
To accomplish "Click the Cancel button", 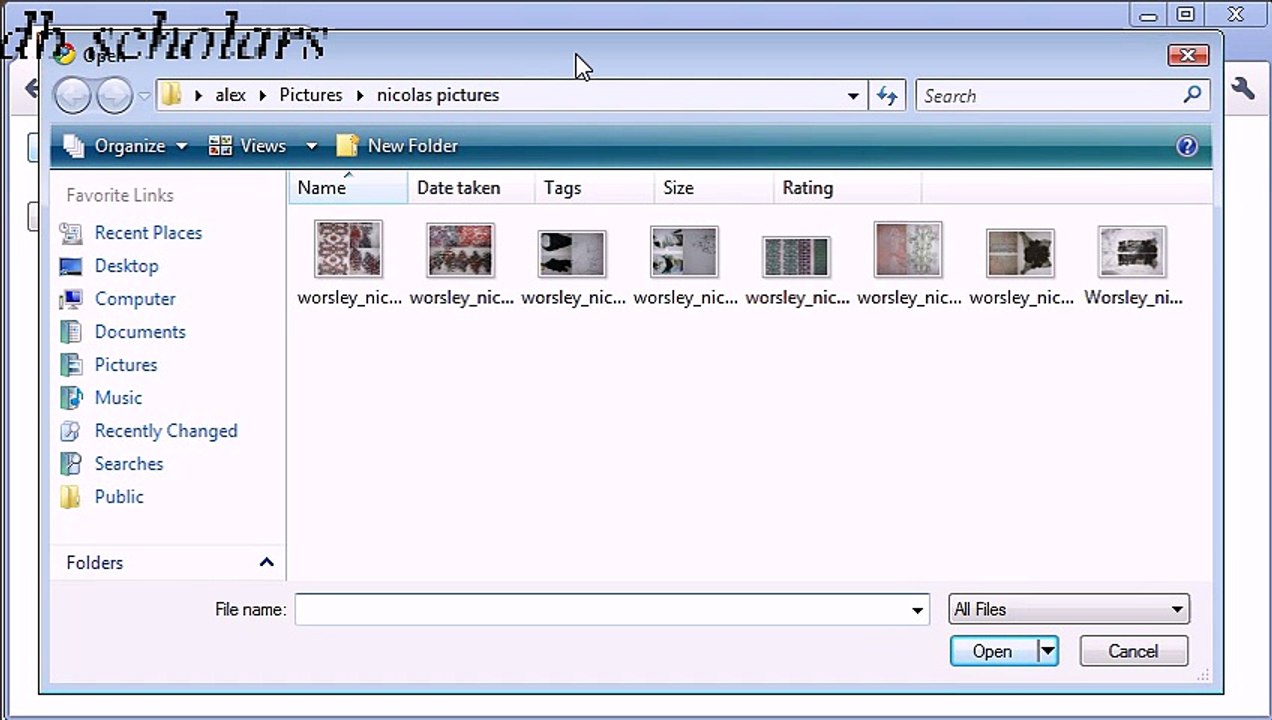I will [x=1133, y=651].
